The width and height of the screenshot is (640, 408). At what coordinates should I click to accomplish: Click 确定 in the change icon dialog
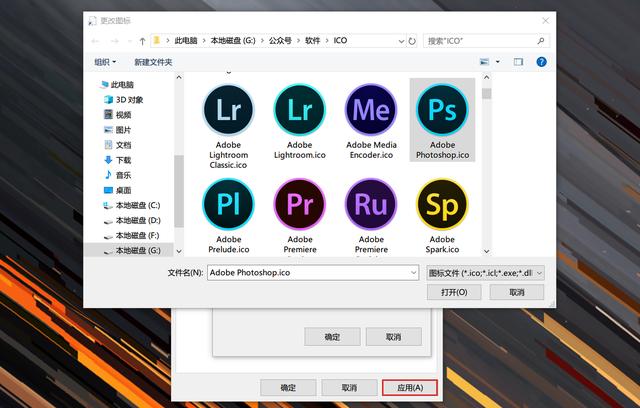tap(332, 337)
